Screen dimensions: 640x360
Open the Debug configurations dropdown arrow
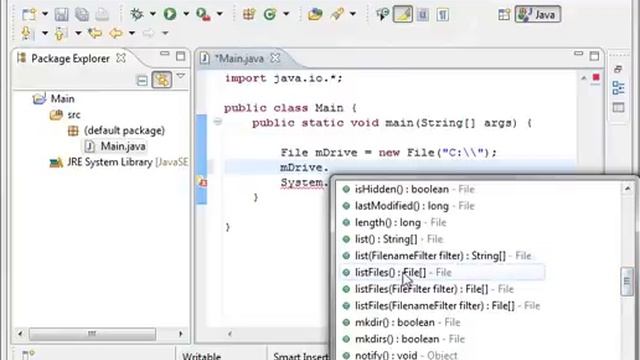(x=152, y=14)
